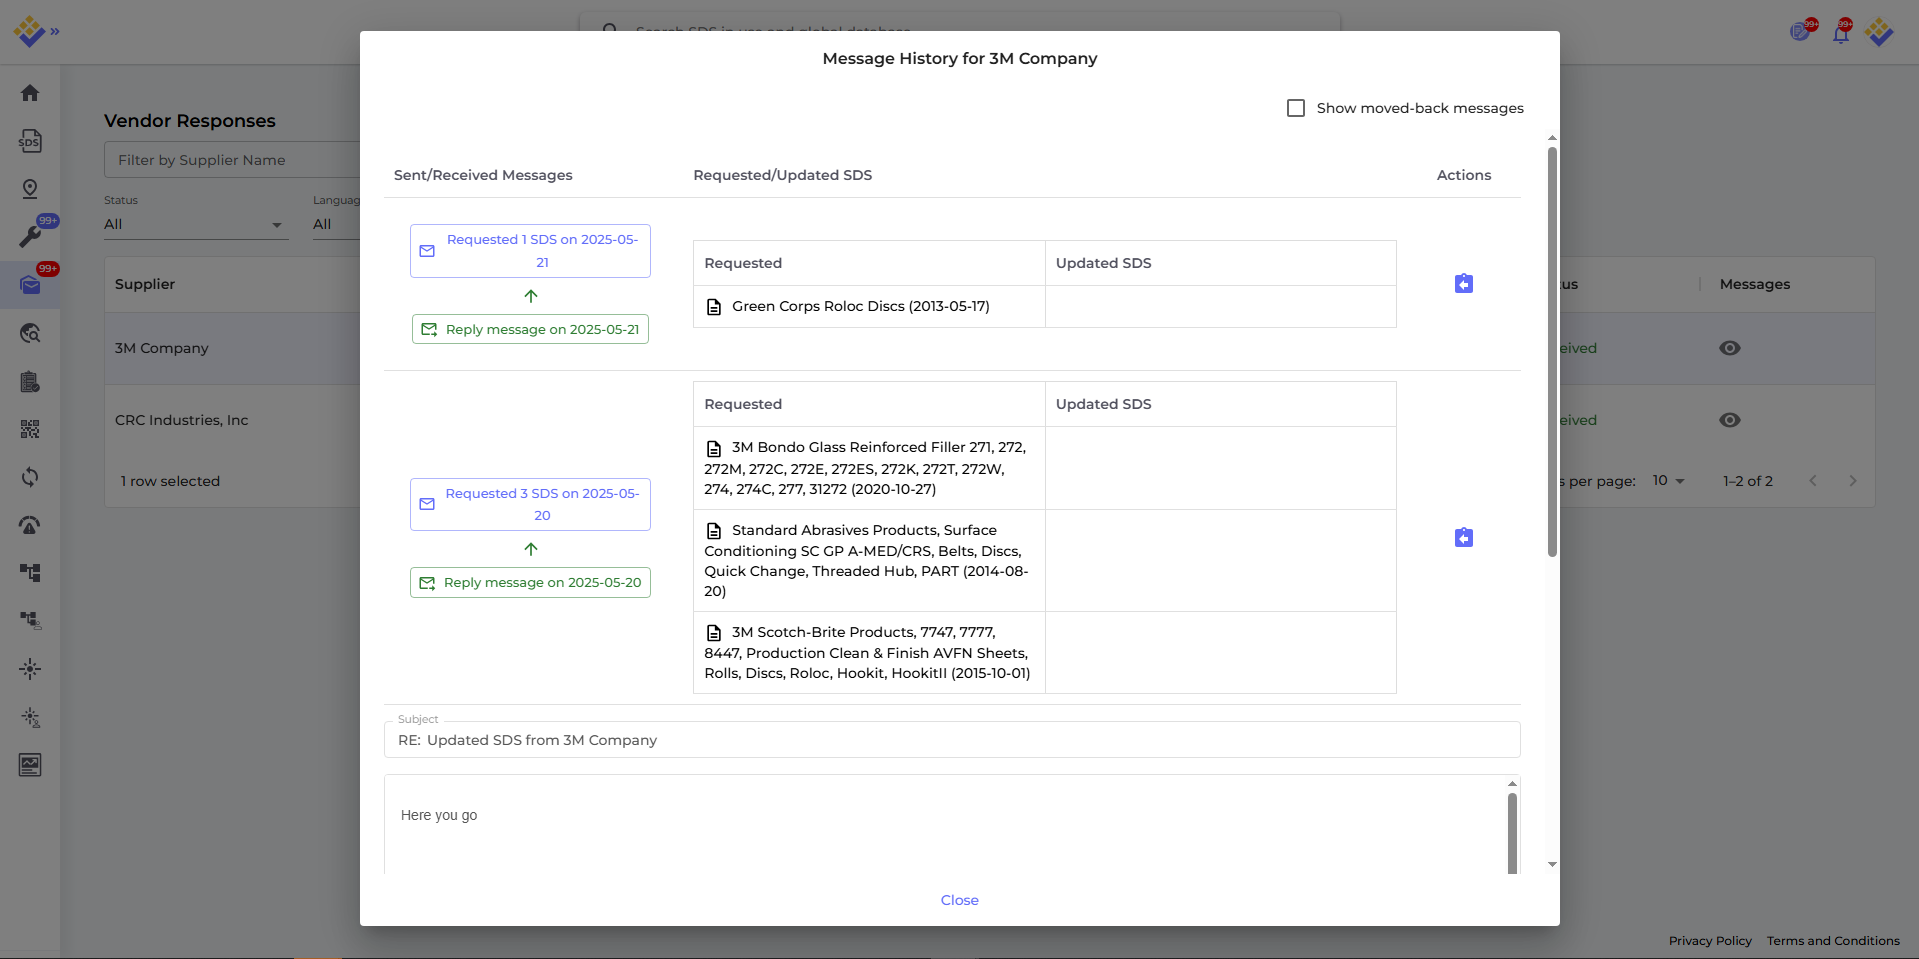Open the hazard gauge icon in sidebar
This screenshot has height=959, width=1919.
click(x=30, y=525)
